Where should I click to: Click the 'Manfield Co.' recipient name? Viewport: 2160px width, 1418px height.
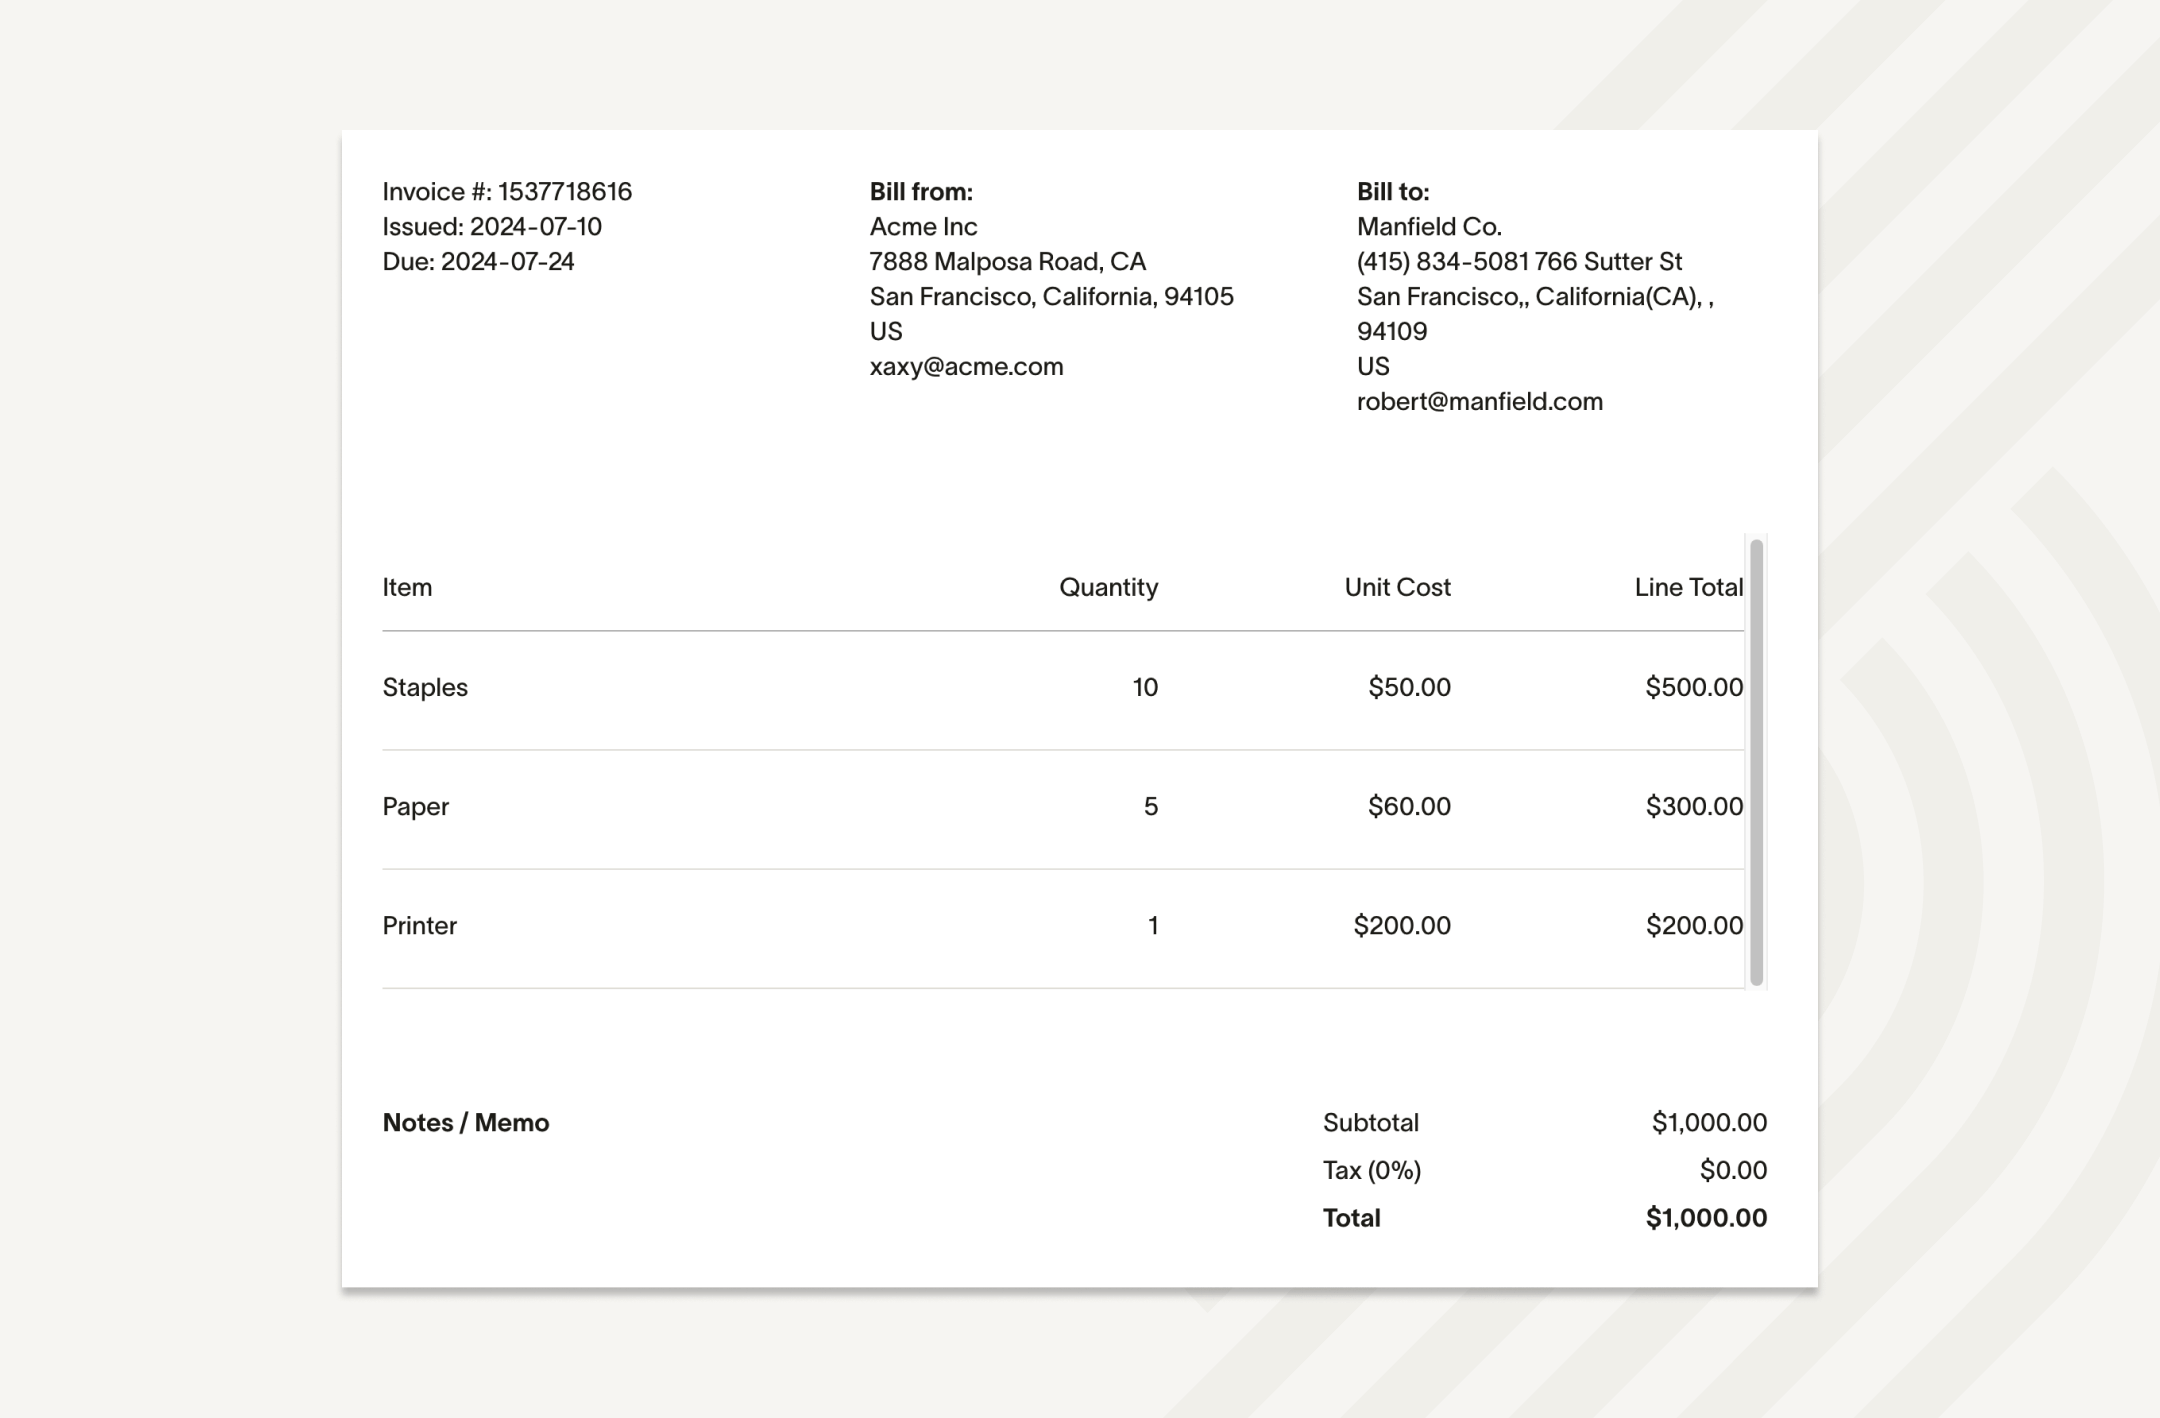pos(1429,226)
